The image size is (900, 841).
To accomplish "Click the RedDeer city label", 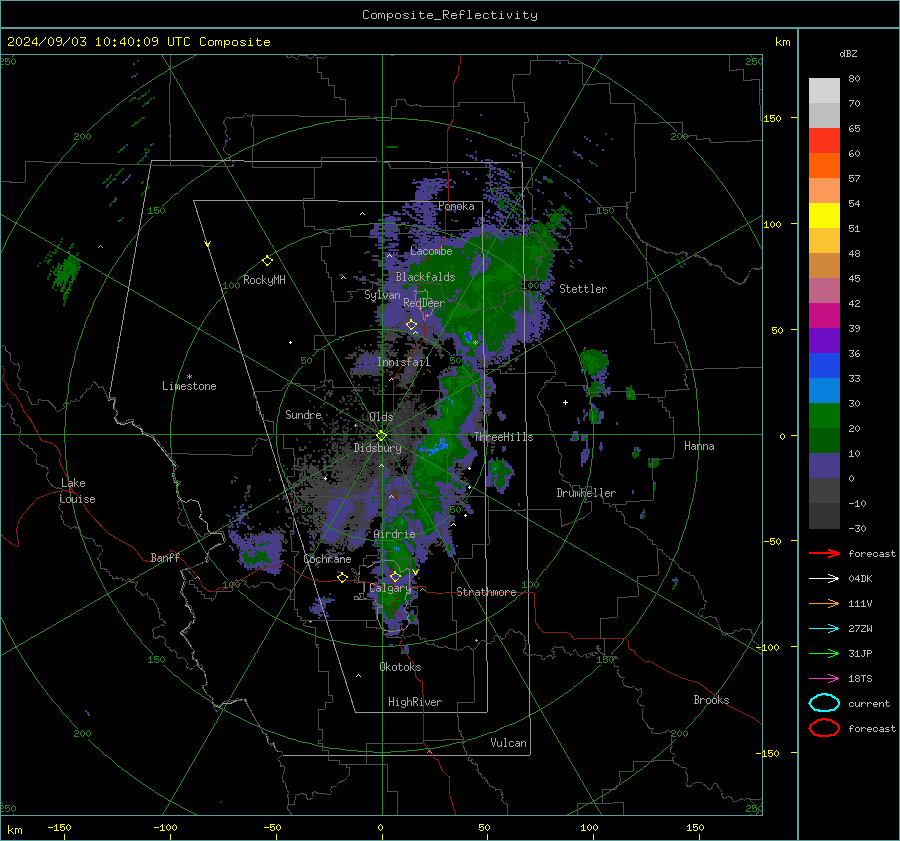I will tap(424, 303).
